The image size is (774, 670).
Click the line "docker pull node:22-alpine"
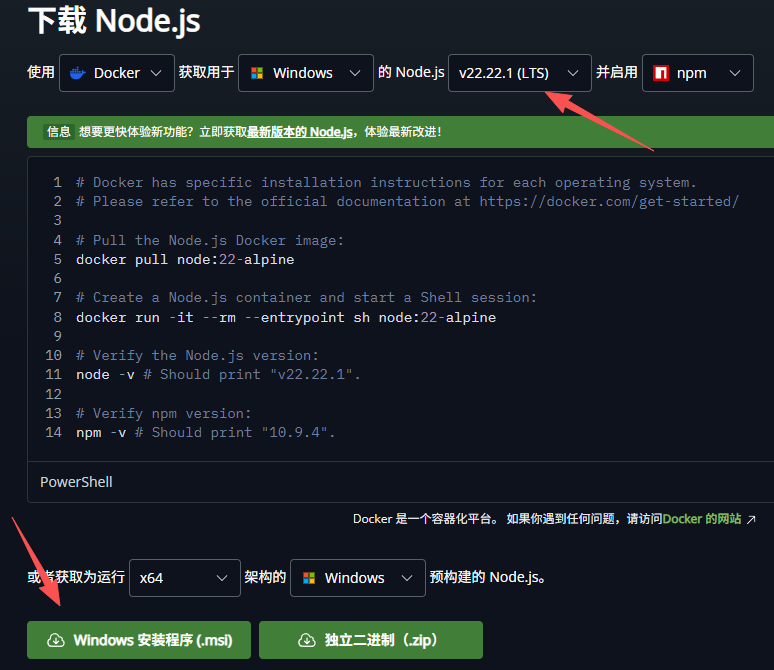pos(185,260)
